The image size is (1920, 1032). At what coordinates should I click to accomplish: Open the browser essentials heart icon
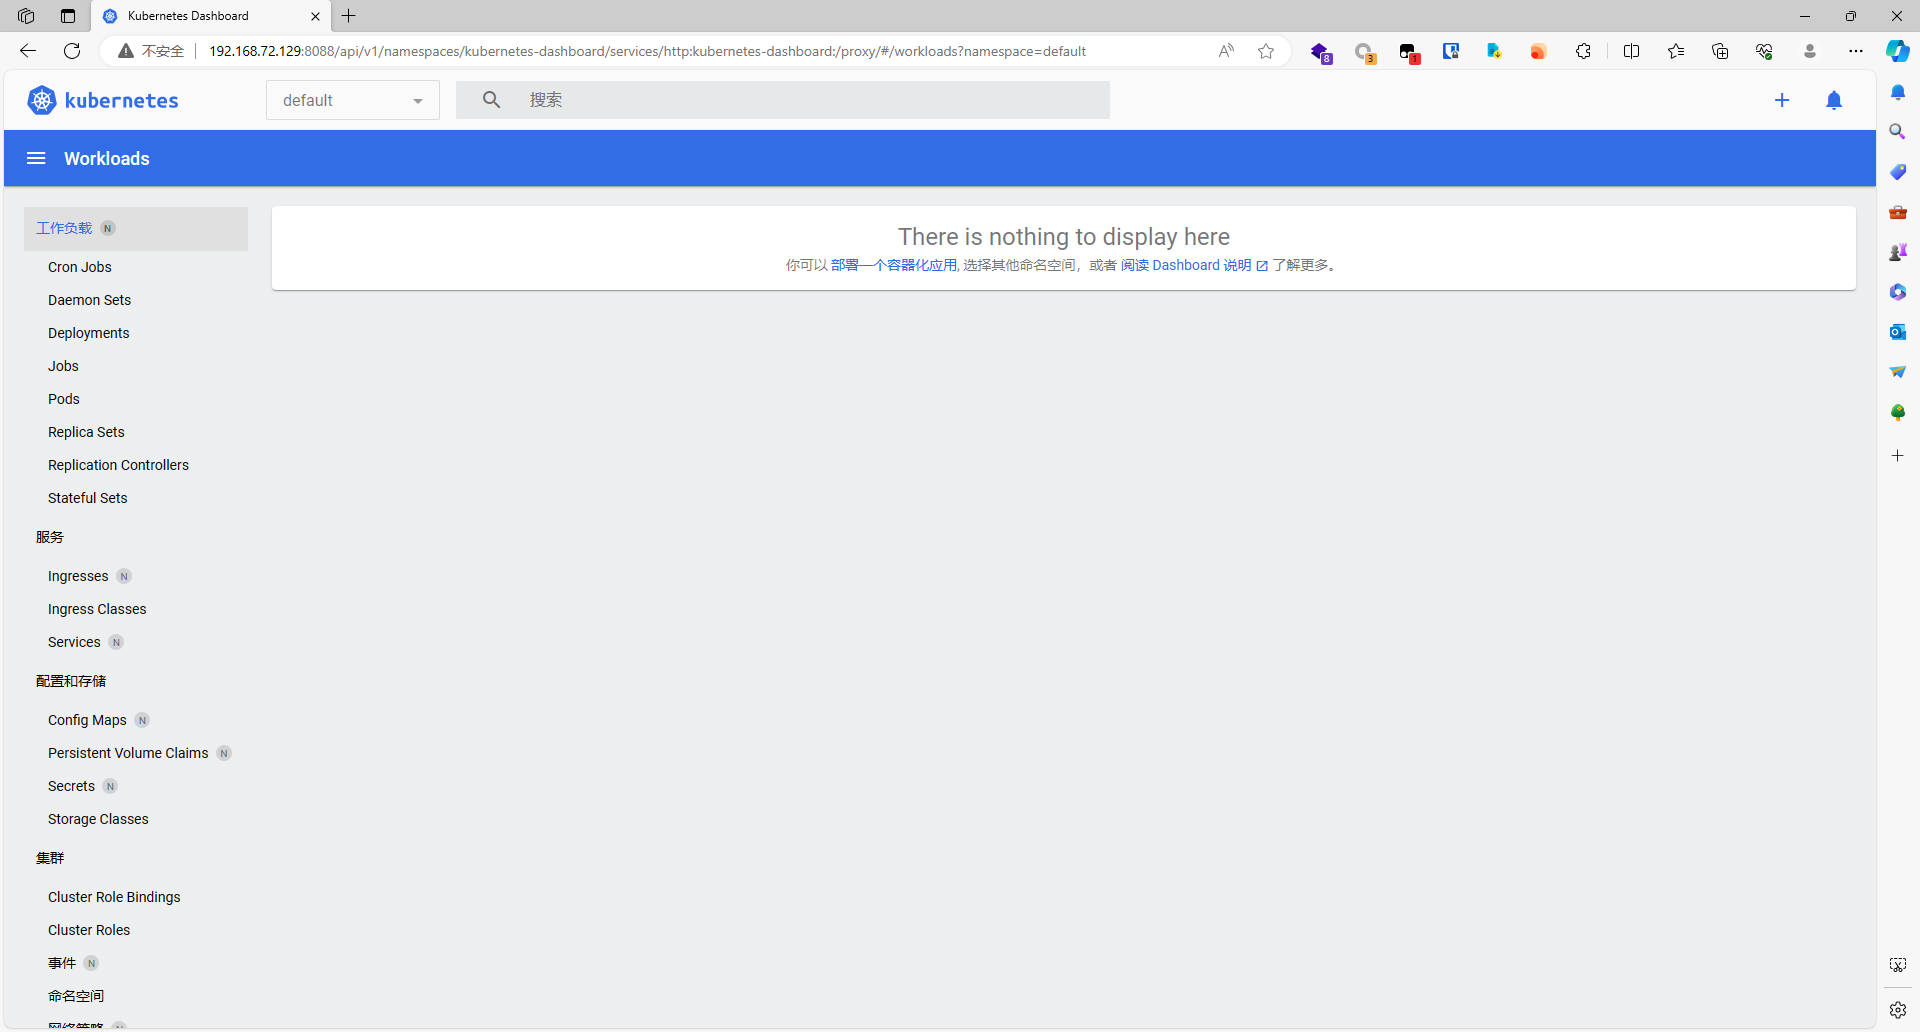coord(1764,51)
